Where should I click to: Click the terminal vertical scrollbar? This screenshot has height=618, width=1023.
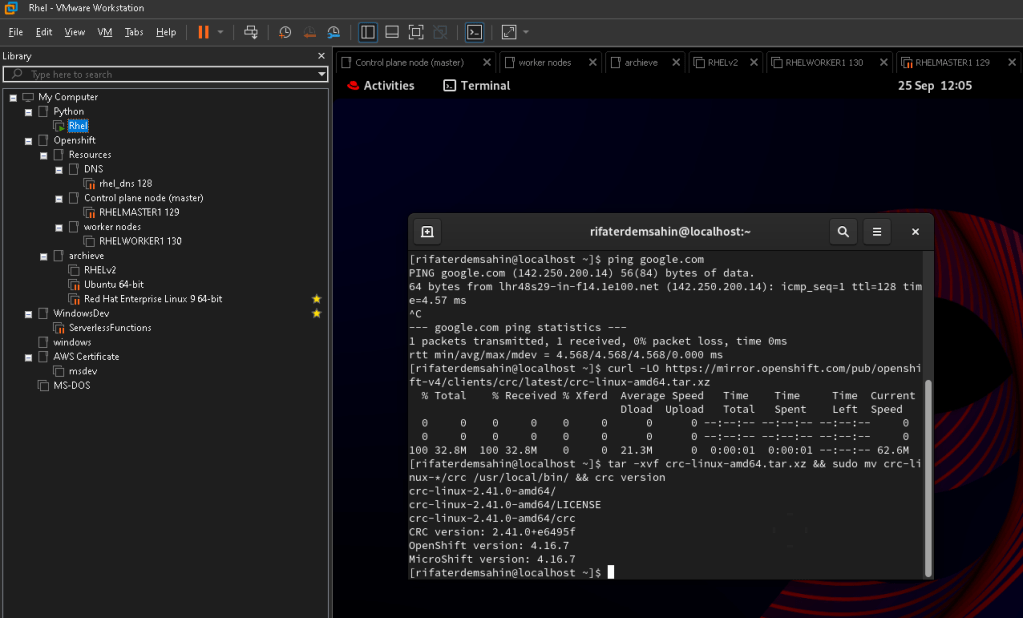(x=928, y=478)
